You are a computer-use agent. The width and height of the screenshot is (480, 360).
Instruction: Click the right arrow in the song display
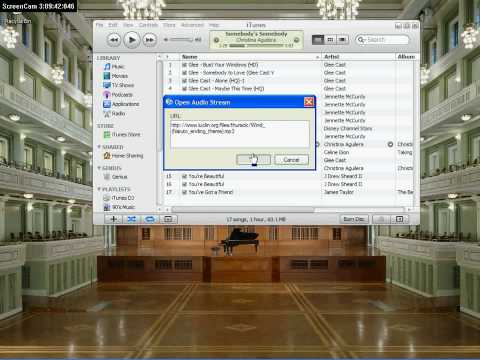pos(296,40)
